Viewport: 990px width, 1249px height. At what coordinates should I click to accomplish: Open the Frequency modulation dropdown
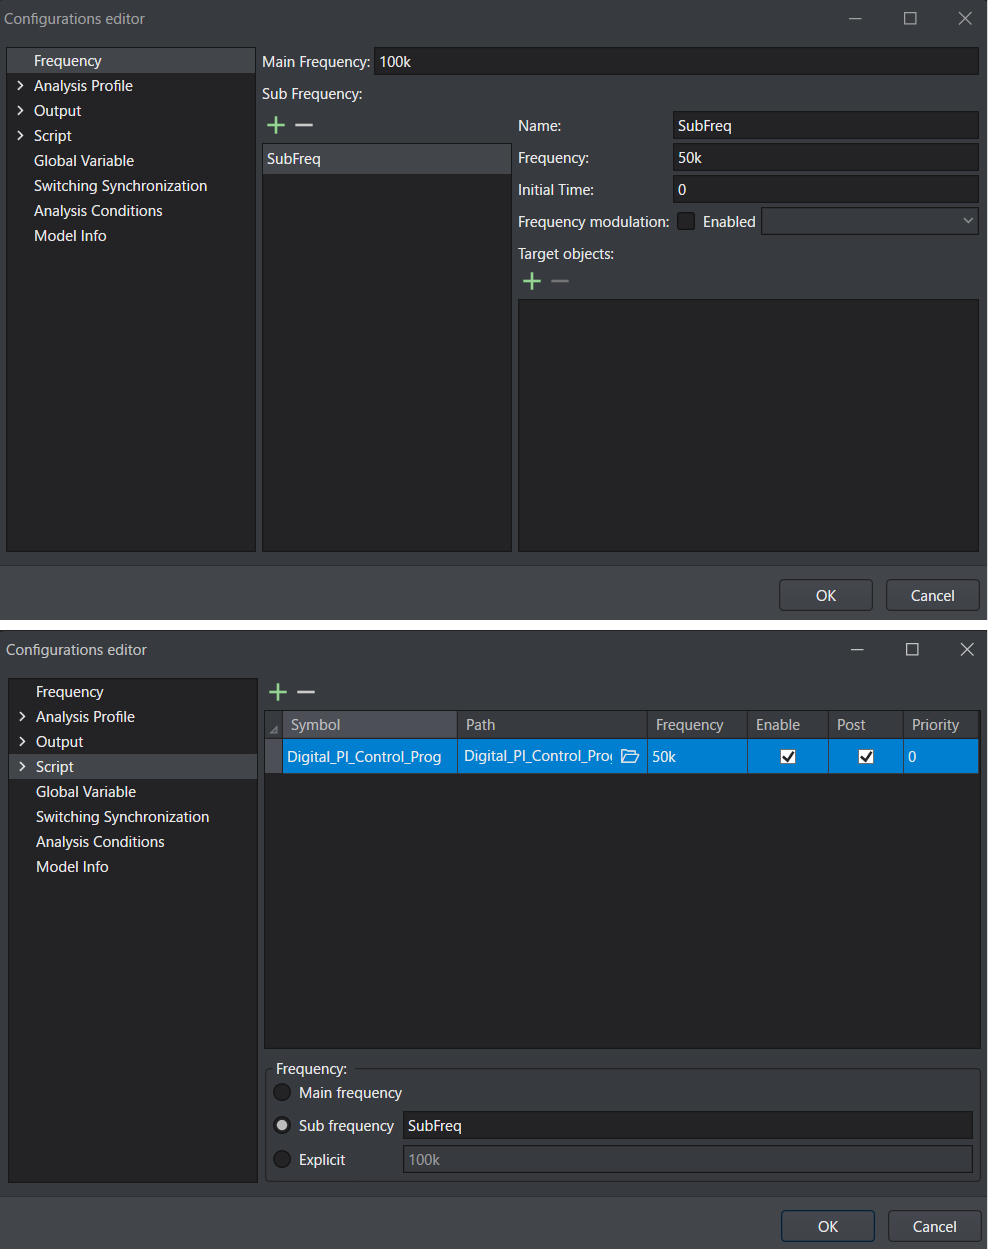tap(870, 221)
